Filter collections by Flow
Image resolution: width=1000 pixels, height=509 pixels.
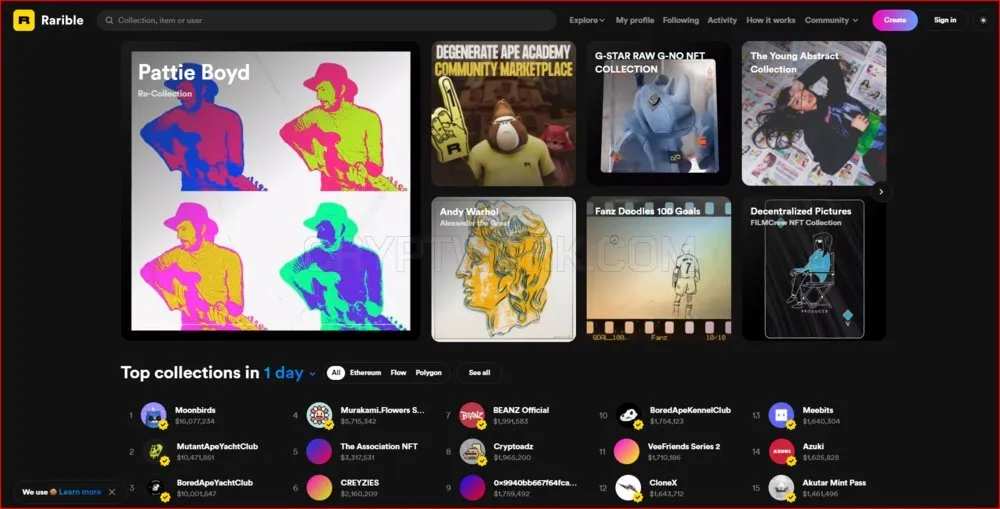[399, 373]
